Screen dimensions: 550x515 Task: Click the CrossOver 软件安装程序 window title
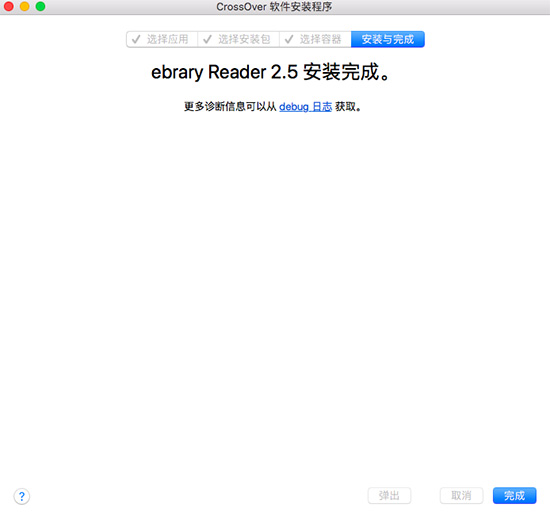click(274, 7)
